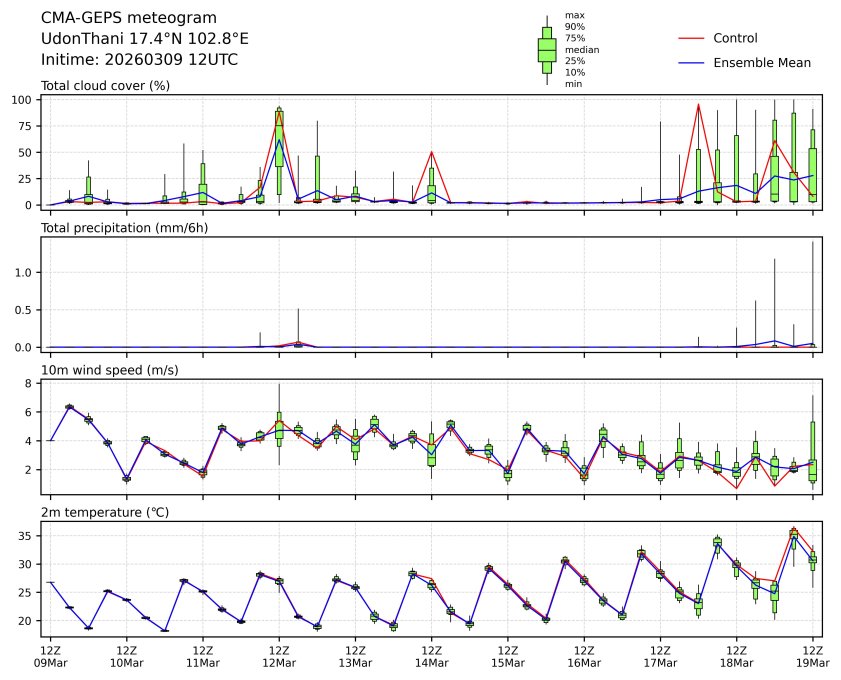Image resolution: width=841 pixels, height=680 pixels.
Task: Click the red Control legend line
Action: [x=692, y=38]
